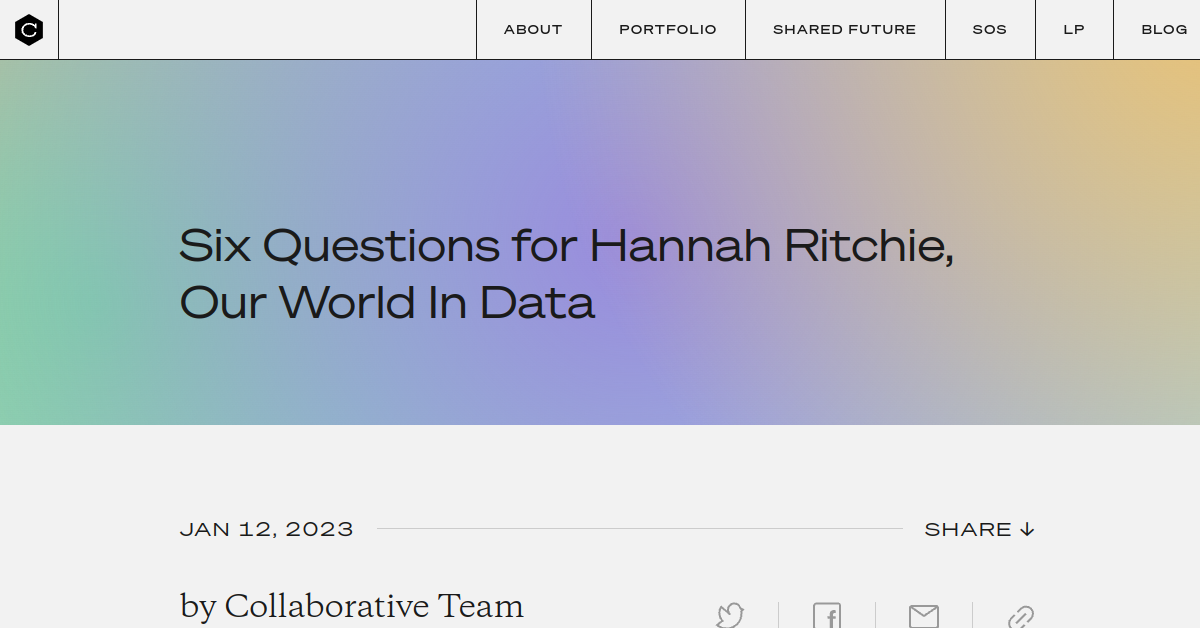Screen dimensions: 1200x628
Task: Navigate to the SOS page
Action: 990,30
